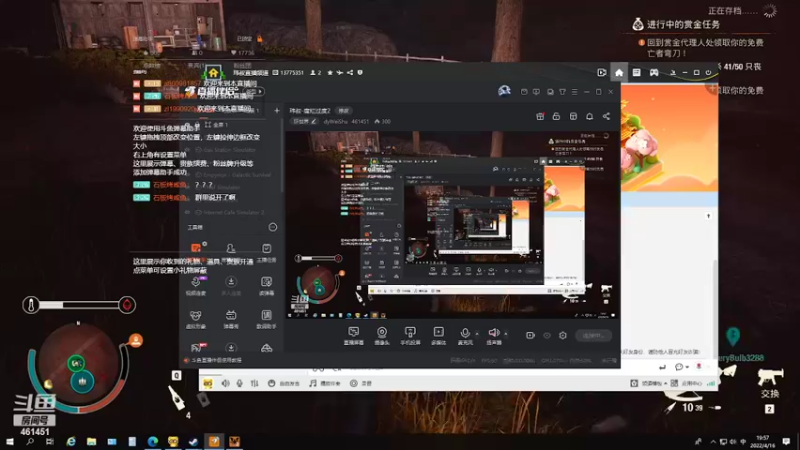This screenshot has height=450, width=800.
Task: Add a camera source (摄像头)
Action: tap(382, 335)
